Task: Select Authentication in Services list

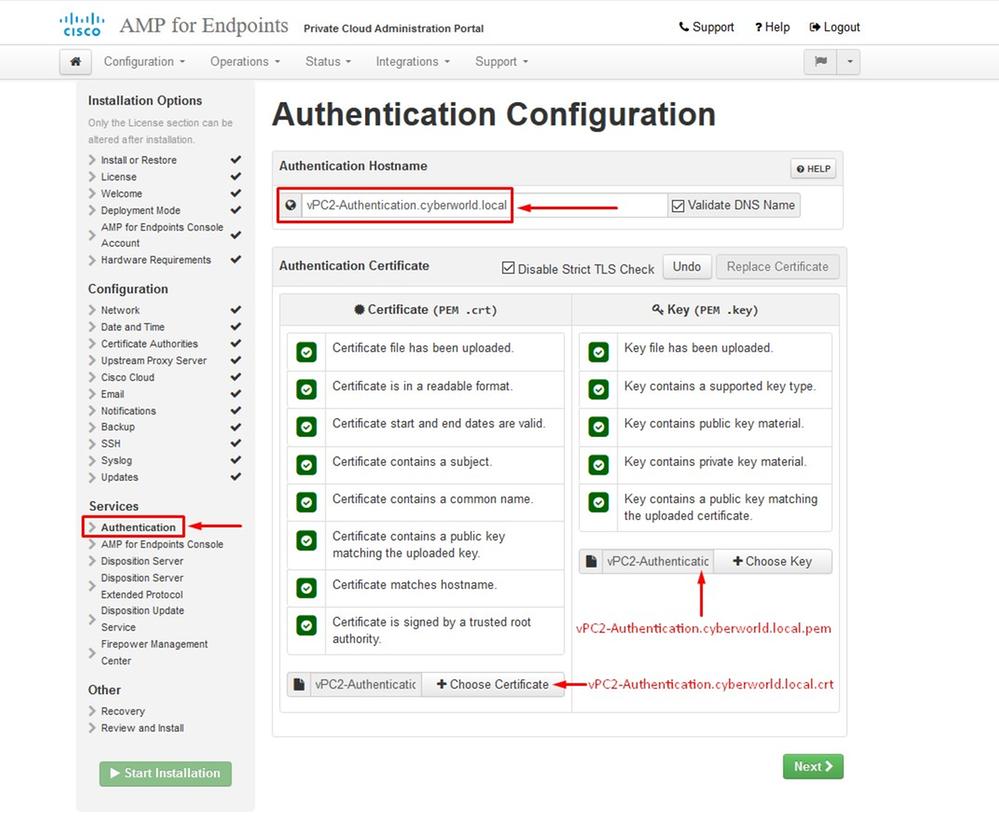Action: click(138, 527)
